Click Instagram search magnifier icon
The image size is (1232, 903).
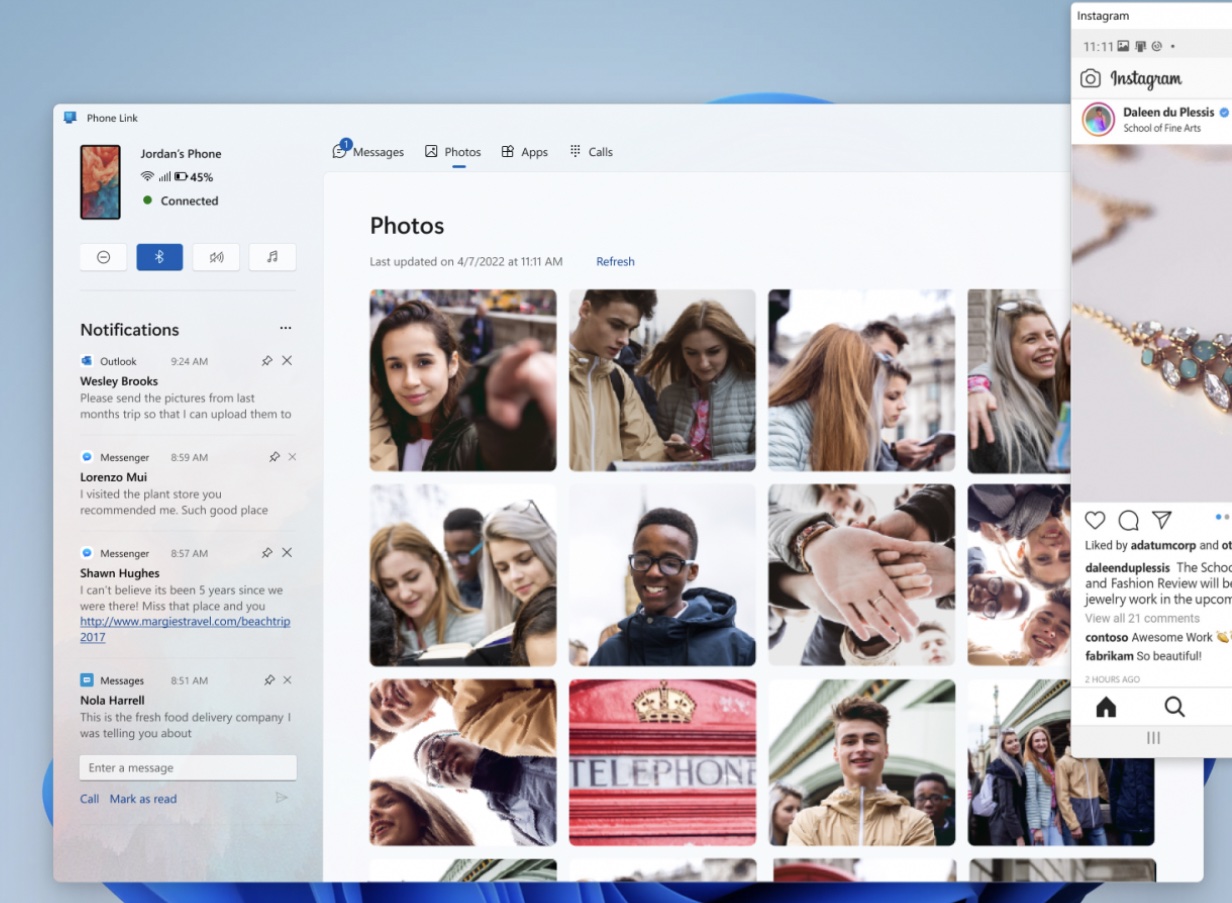click(x=1175, y=707)
